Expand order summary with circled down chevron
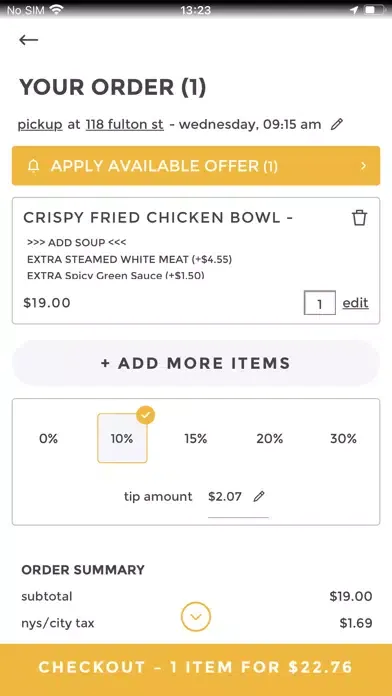392x696 pixels. [x=196, y=617]
